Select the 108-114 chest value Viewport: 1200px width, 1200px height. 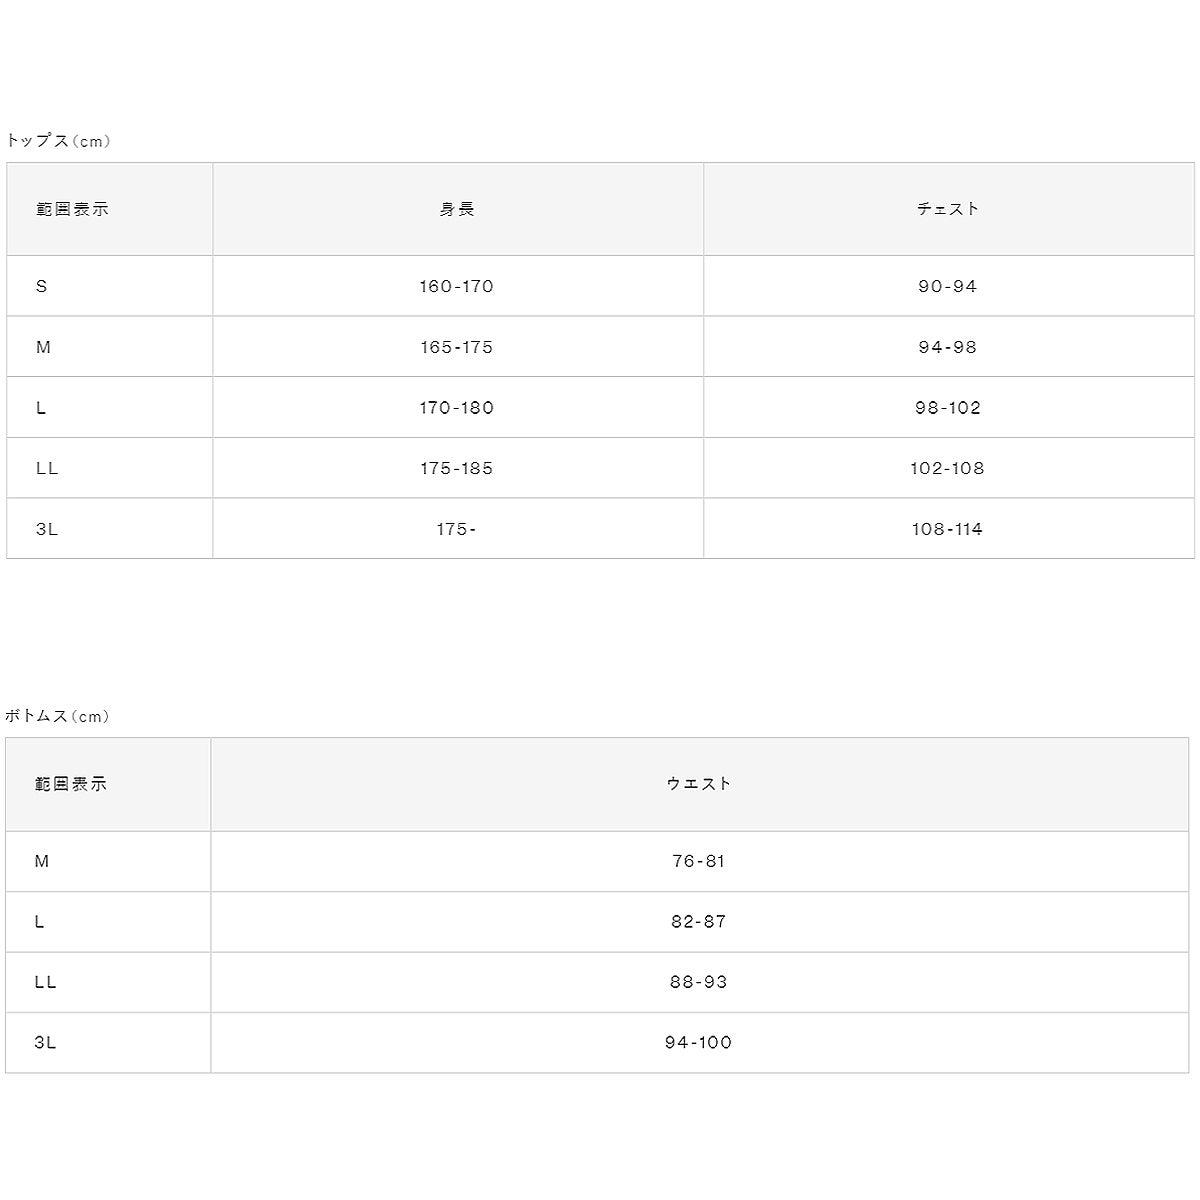[x=948, y=529]
